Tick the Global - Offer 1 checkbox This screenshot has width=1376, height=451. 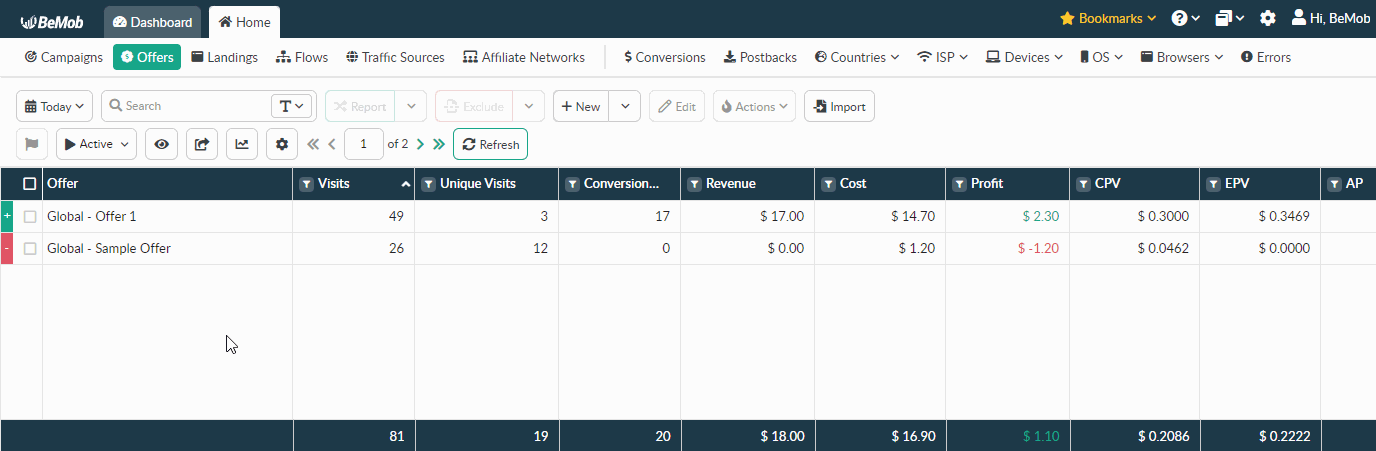[30, 216]
